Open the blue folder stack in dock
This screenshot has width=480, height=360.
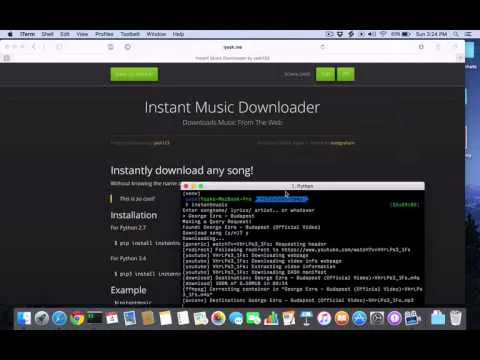pos(438,318)
